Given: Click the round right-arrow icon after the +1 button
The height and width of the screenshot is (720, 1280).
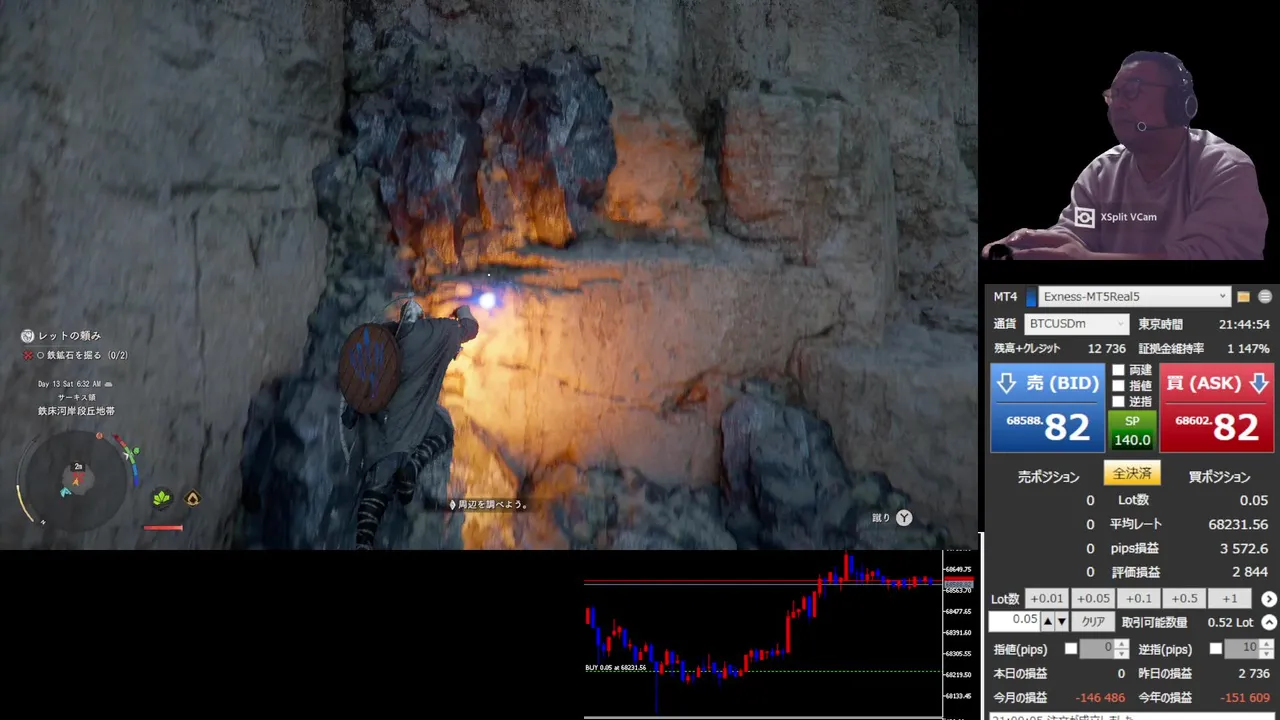Looking at the screenshot, I should tap(1269, 599).
